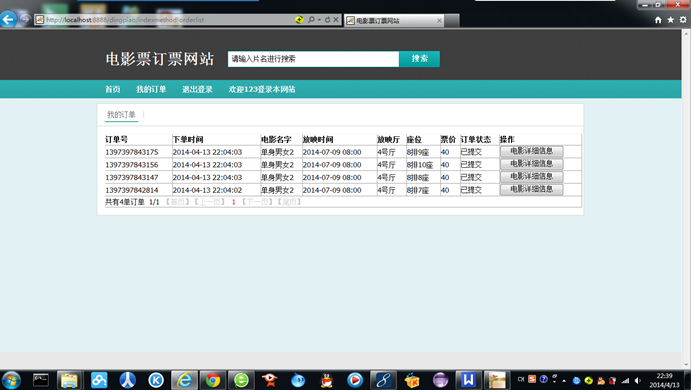The image size is (693, 392).
Task: Open Google Chrome from taskbar
Action: [213, 380]
